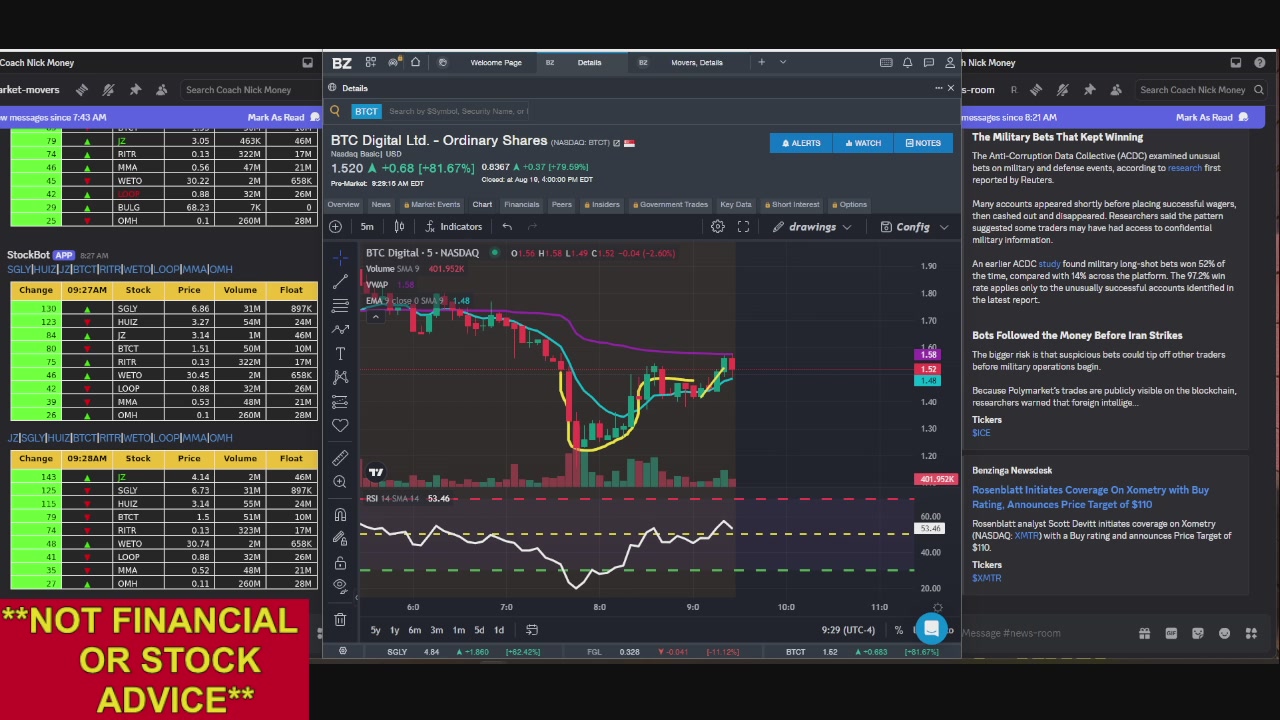Open the chart interval 5m selector
The height and width of the screenshot is (720, 1280).
[367, 227]
